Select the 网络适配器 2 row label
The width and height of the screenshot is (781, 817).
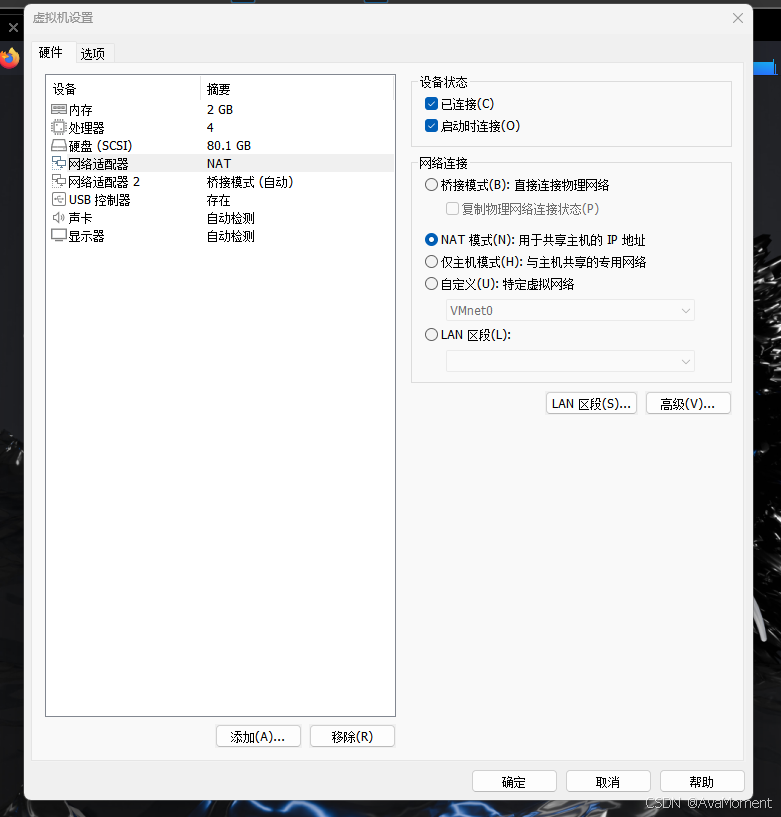pyautogui.click(x=104, y=182)
